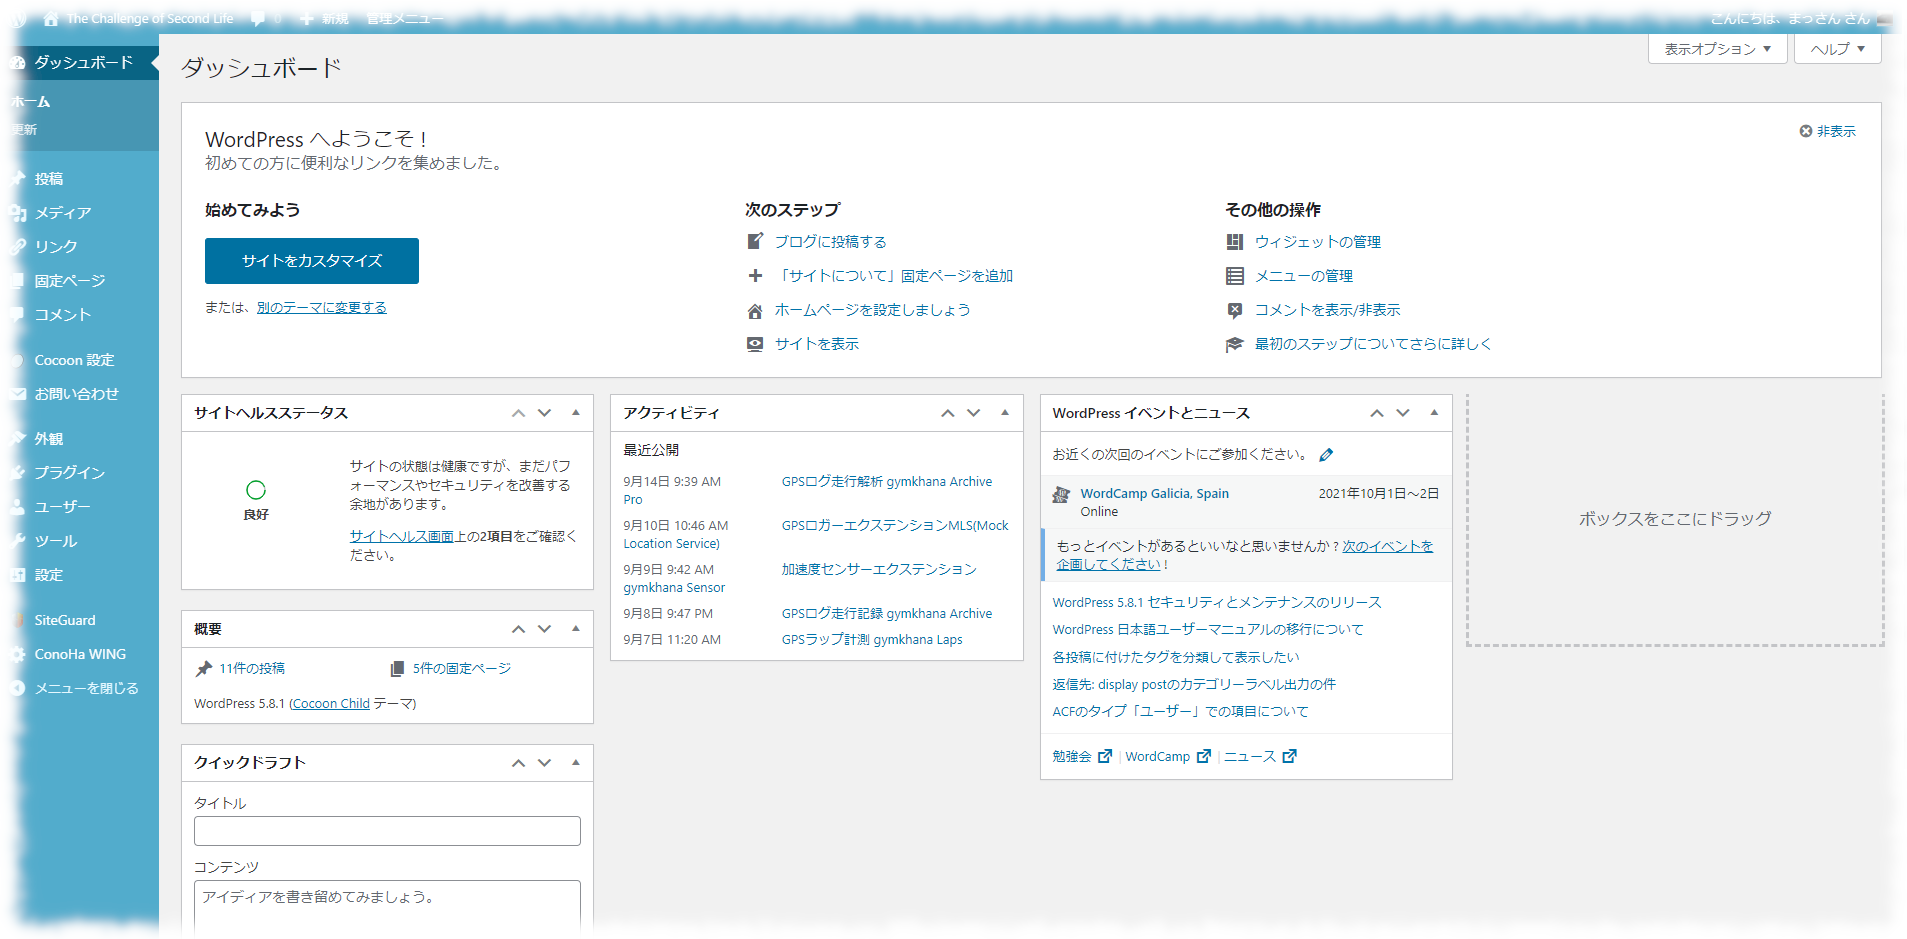1907x939 pixels.
Task: Click the comments bubble icon in admin bar
Action: 258,19
